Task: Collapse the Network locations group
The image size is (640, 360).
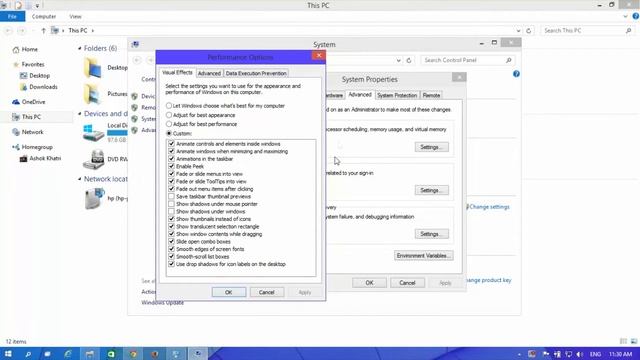Action: click(x=80, y=179)
